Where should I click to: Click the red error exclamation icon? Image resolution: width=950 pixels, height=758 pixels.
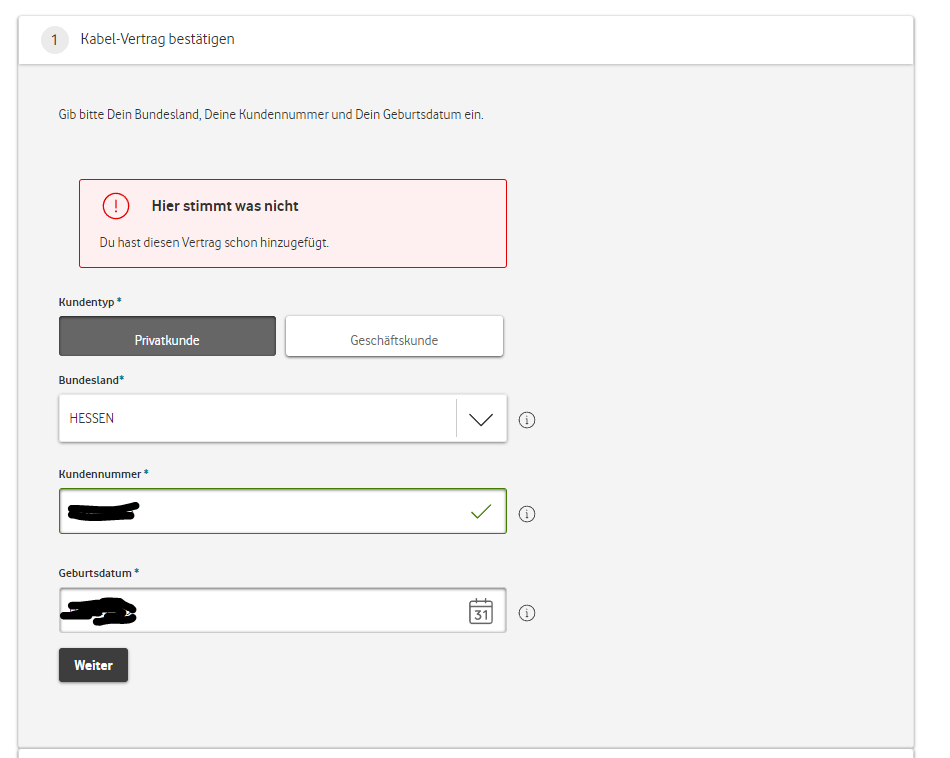[x=116, y=206]
